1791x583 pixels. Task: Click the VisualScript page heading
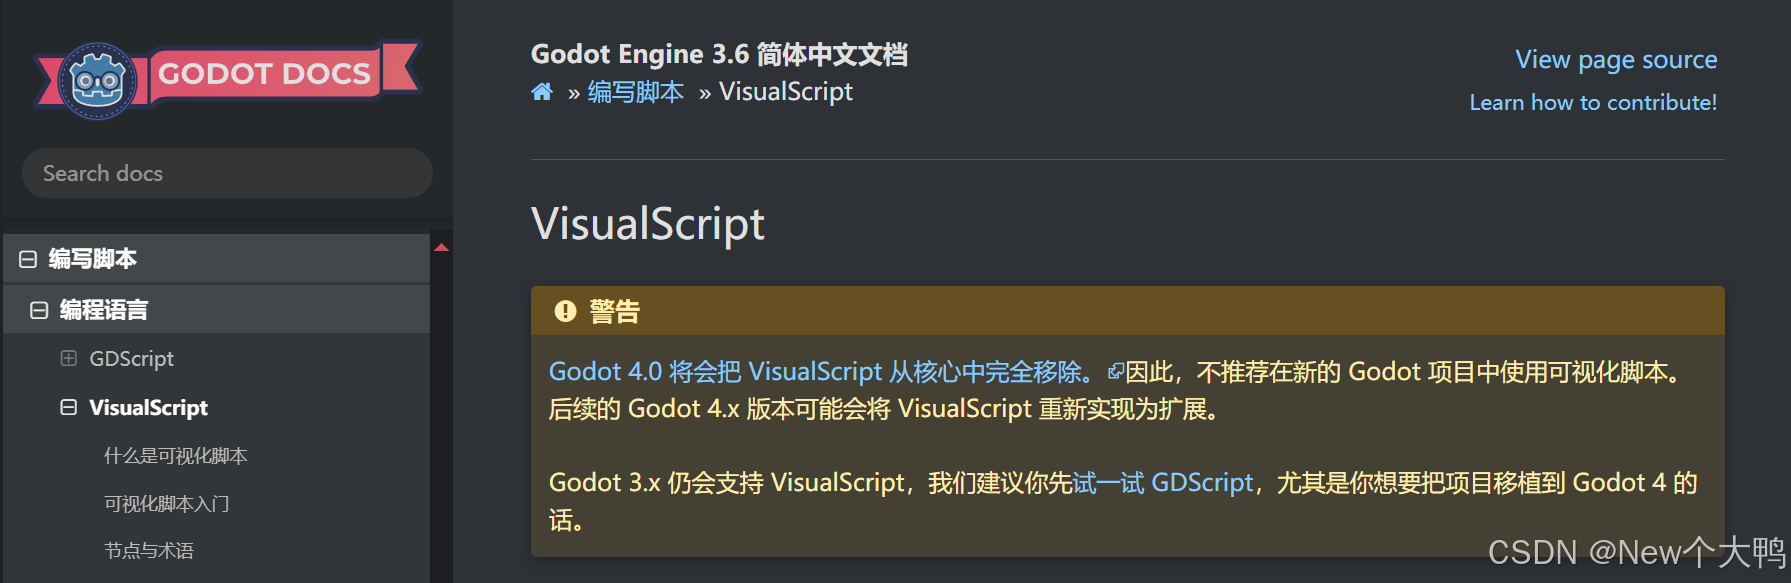tap(648, 224)
